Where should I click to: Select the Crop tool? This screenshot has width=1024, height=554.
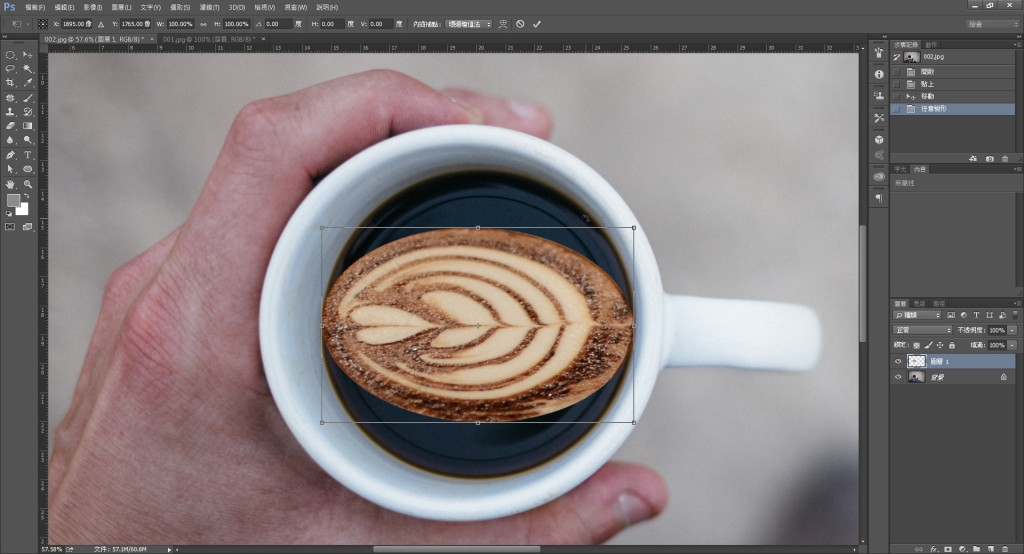pyautogui.click(x=10, y=83)
